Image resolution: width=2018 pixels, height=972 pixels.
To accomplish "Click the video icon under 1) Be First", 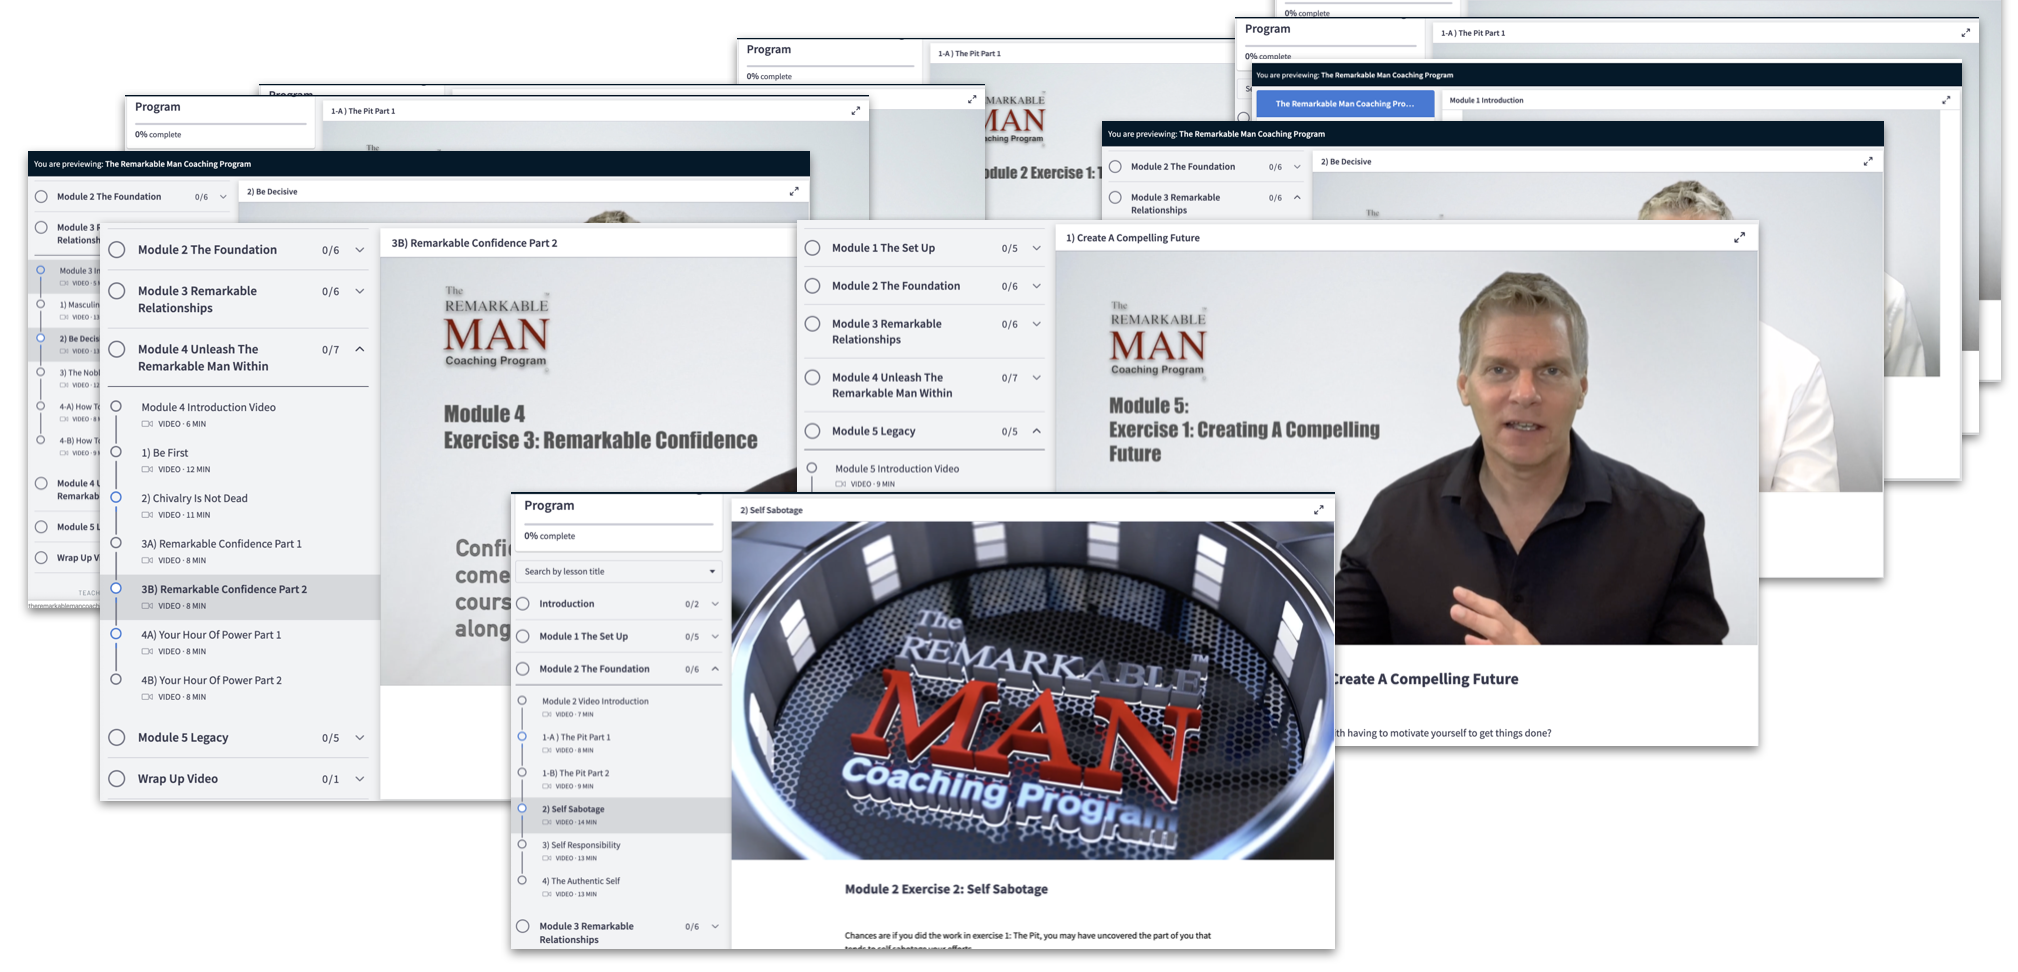I will (x=147, y=469).
